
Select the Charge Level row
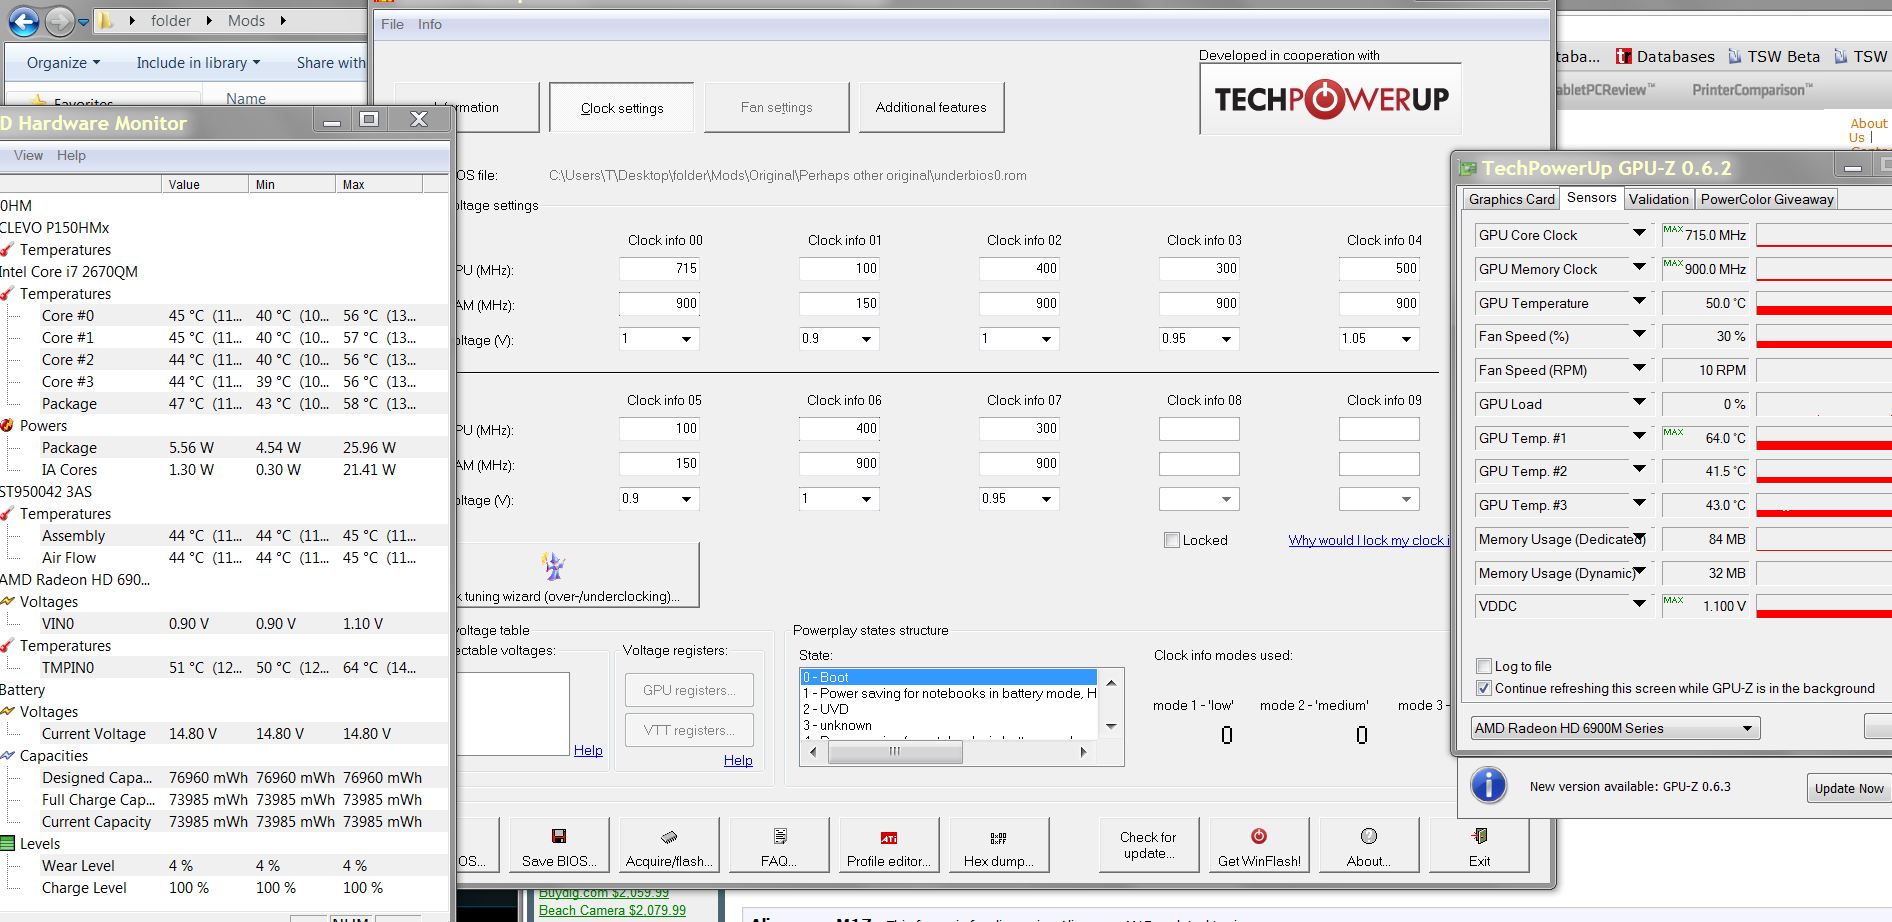click(224, 887)
